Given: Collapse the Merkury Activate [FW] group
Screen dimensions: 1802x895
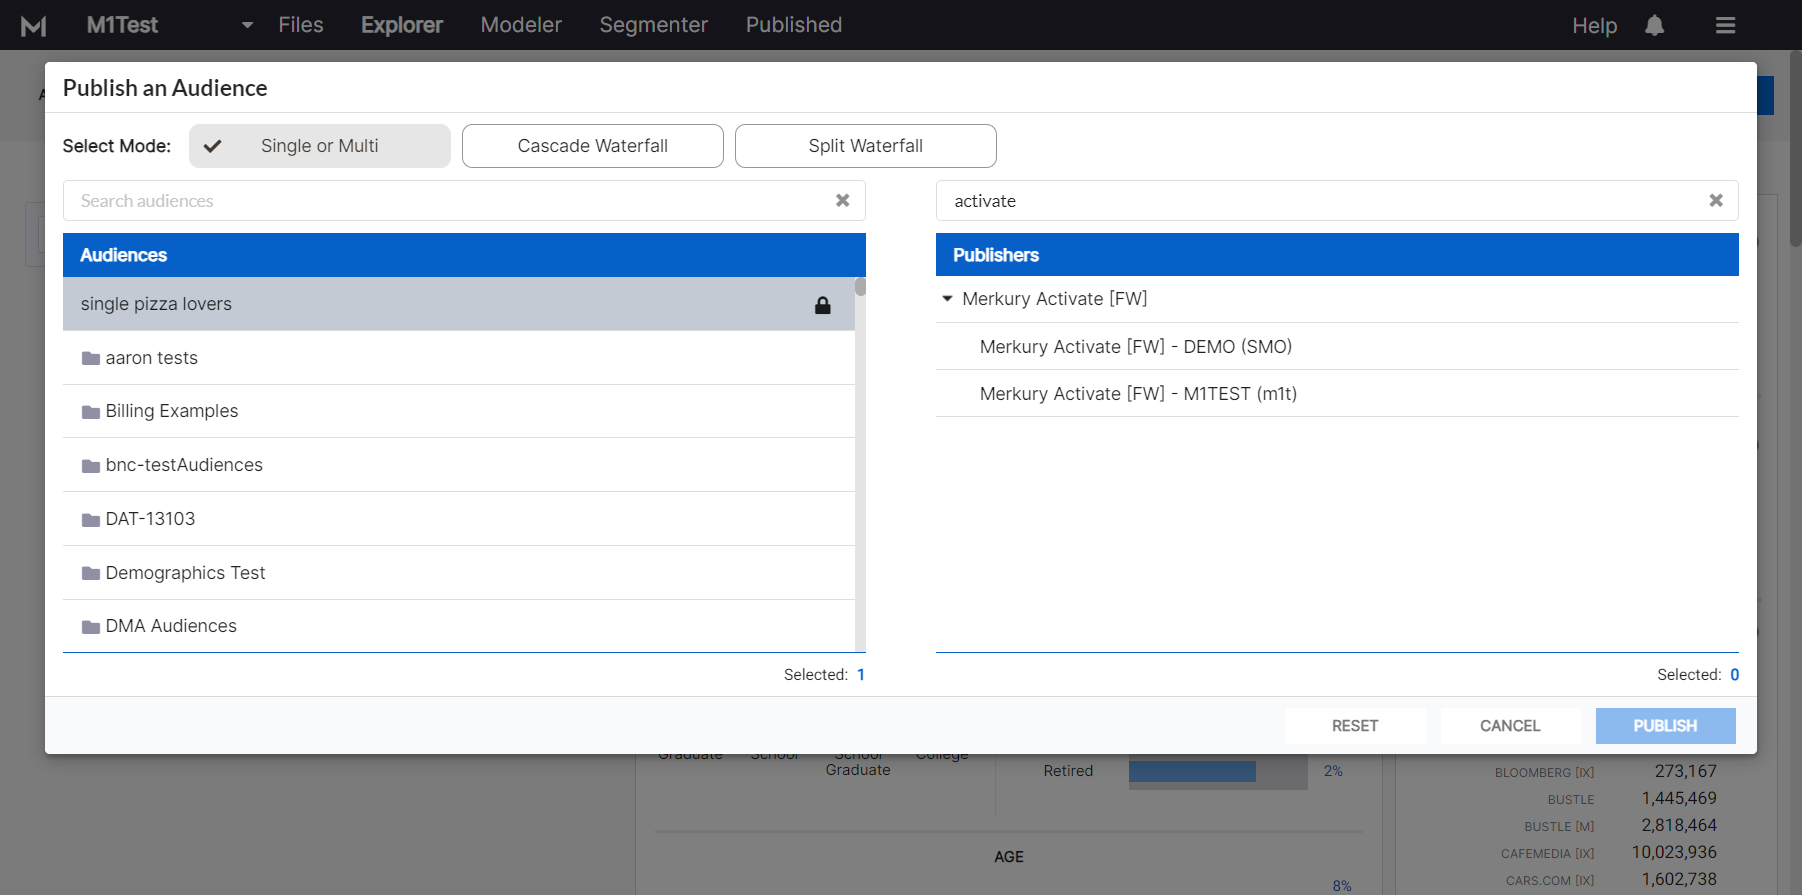Looking at the screenshot, I should click(x=947, y=299).
